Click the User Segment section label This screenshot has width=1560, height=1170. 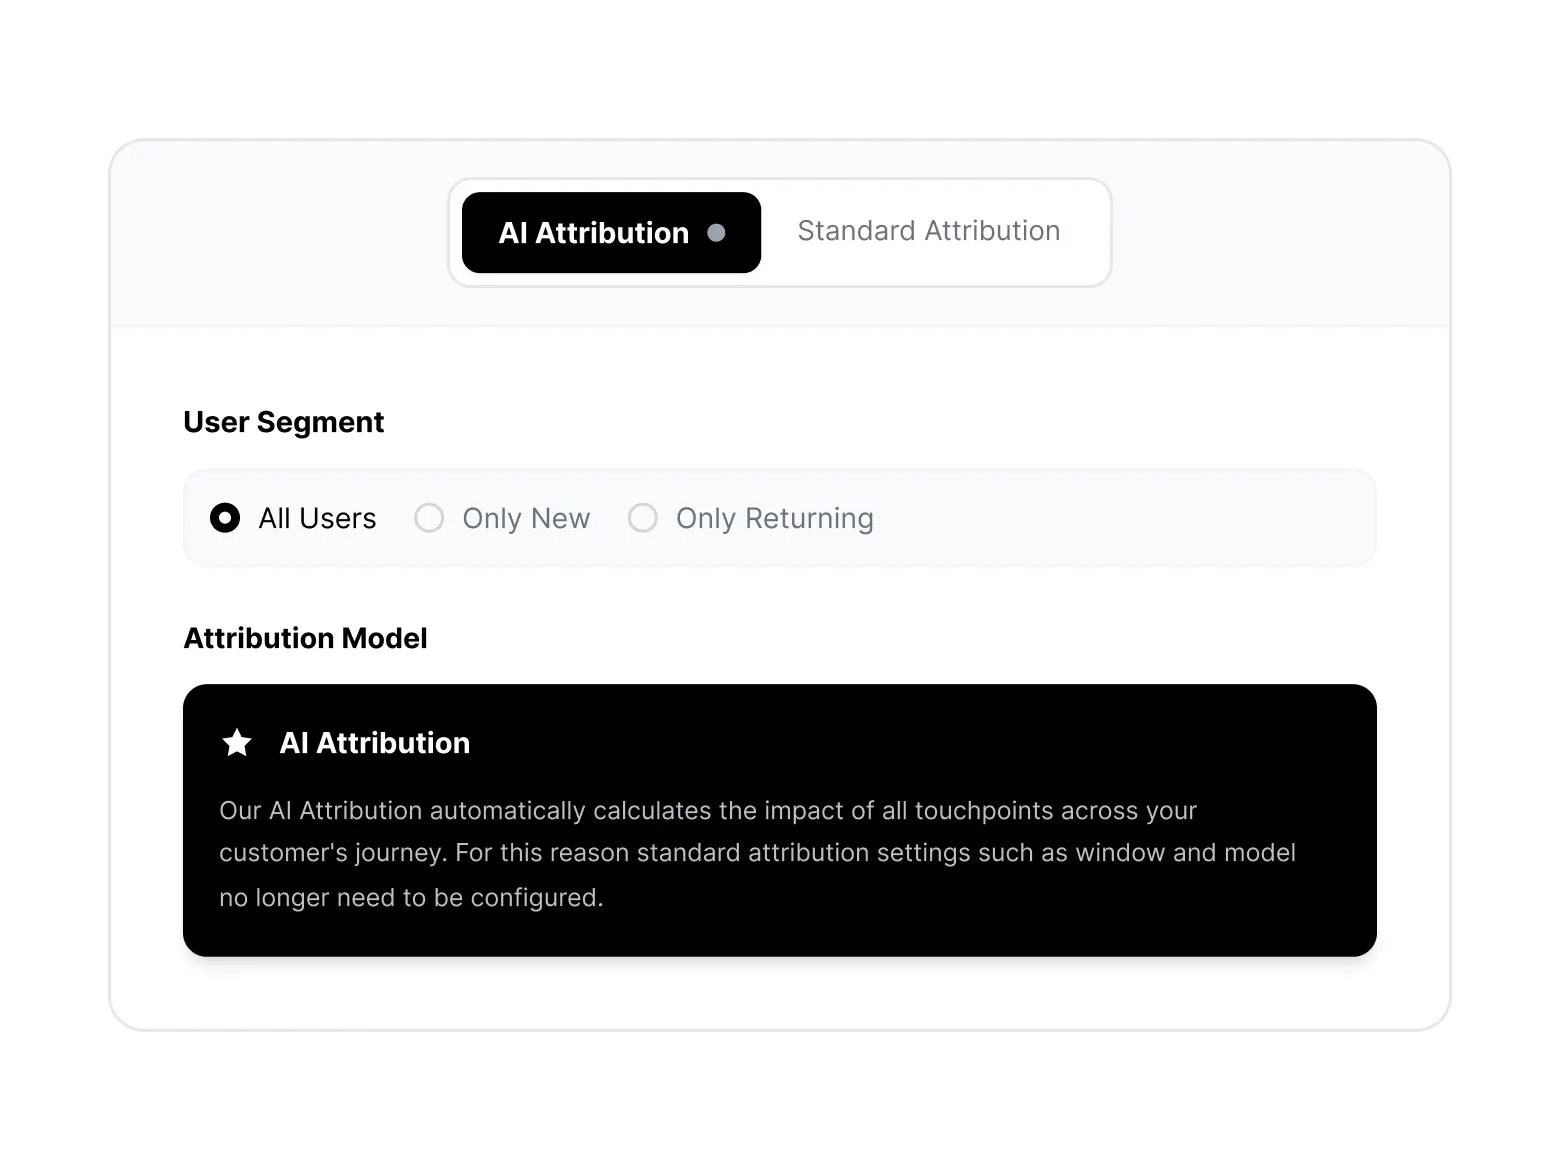click(x=283, y=422)
